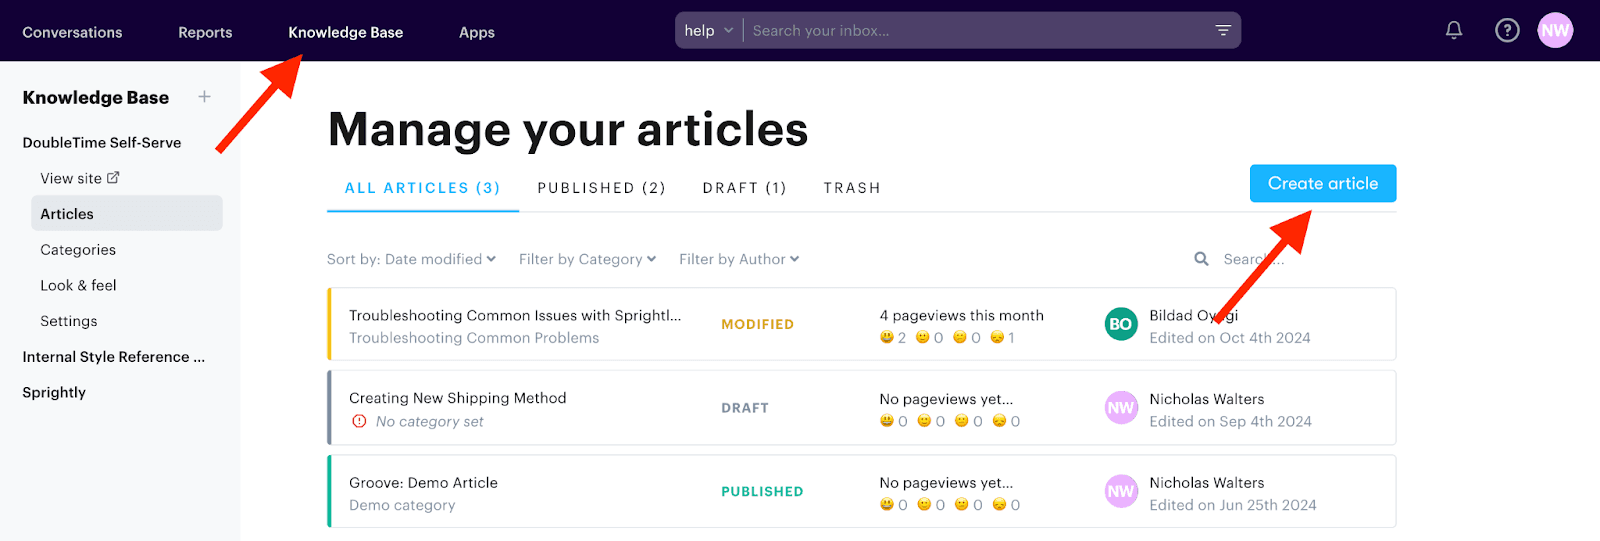Open Creating New Shipping Method article
This screenshot has width=1600, height=541.
[457, 398]
